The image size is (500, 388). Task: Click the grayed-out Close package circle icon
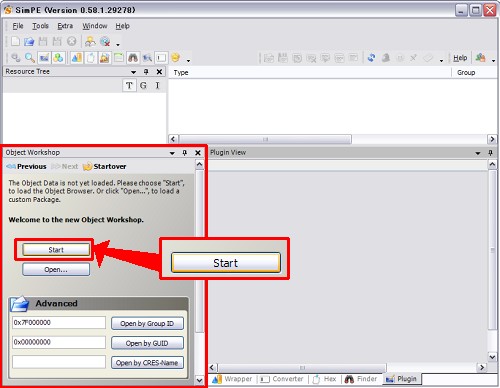(x=71, y=41)
